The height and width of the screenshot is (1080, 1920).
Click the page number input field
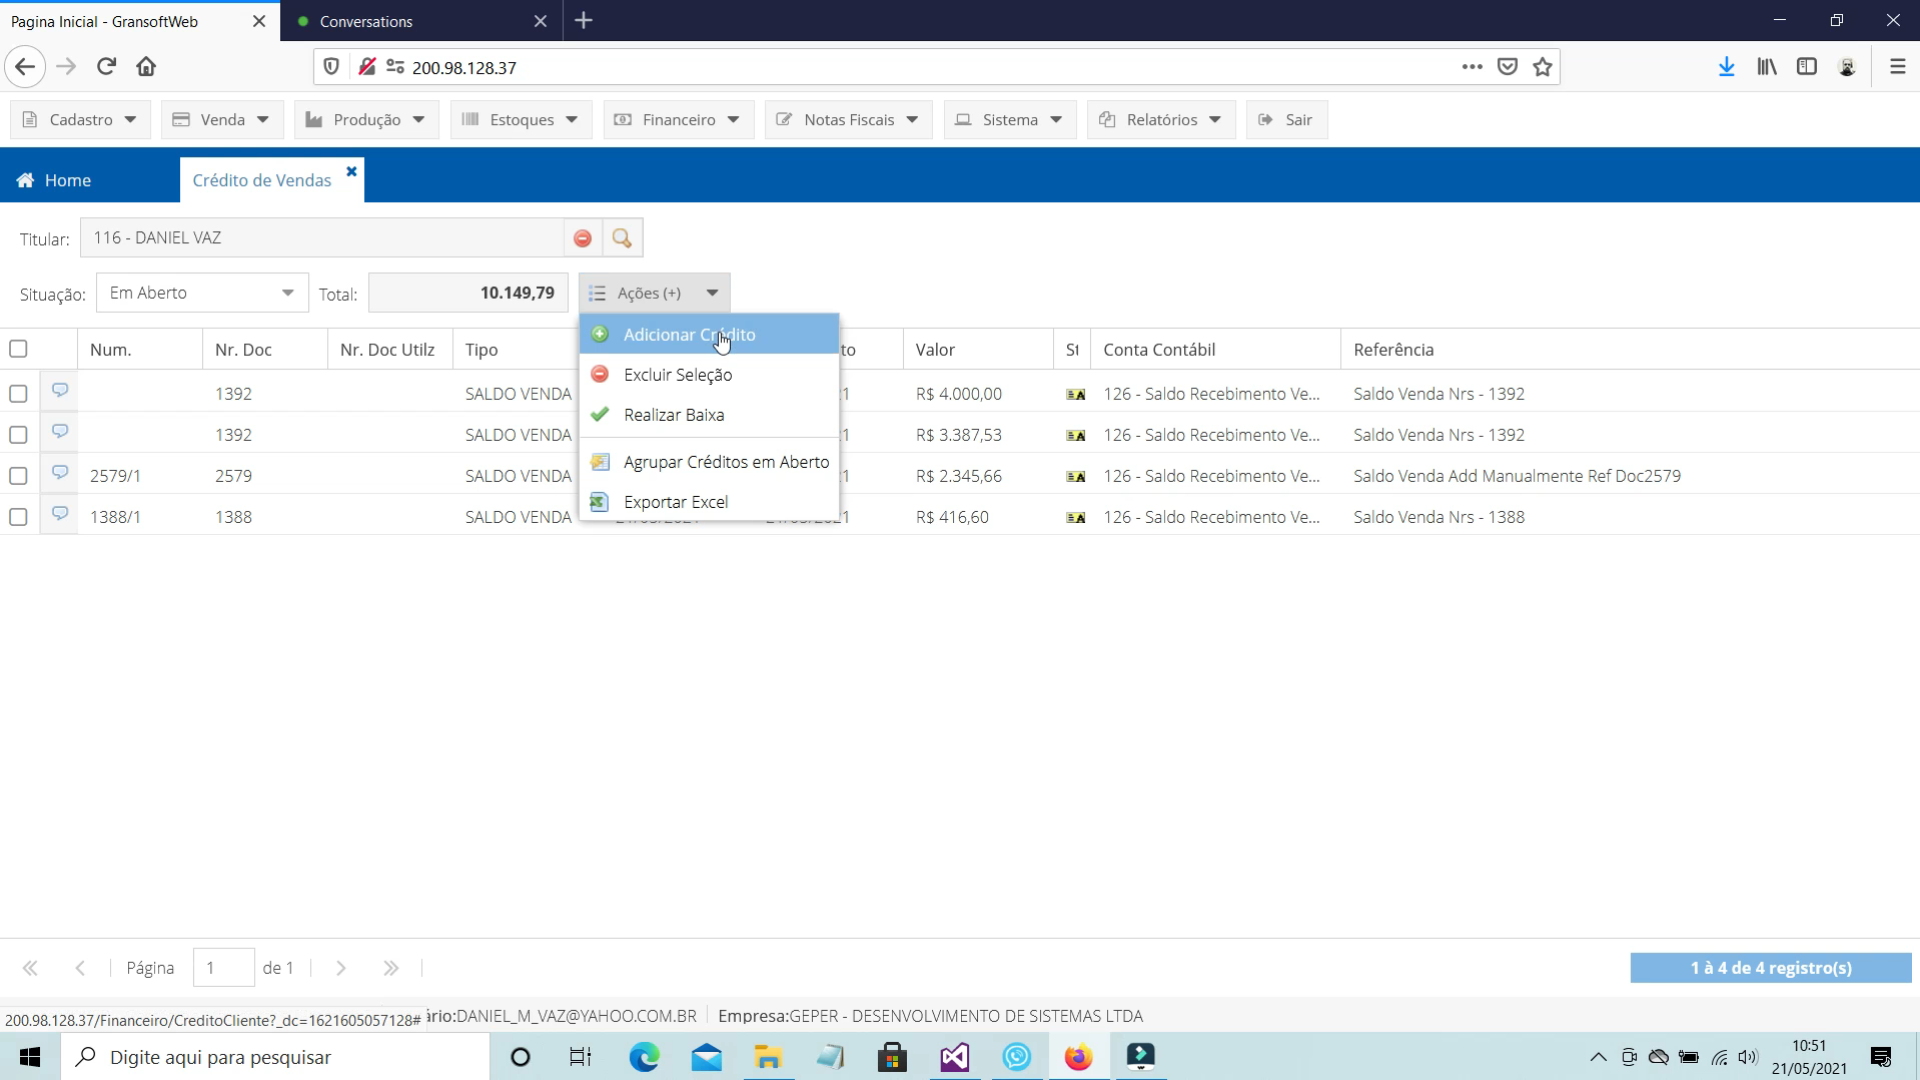(223, 968)
